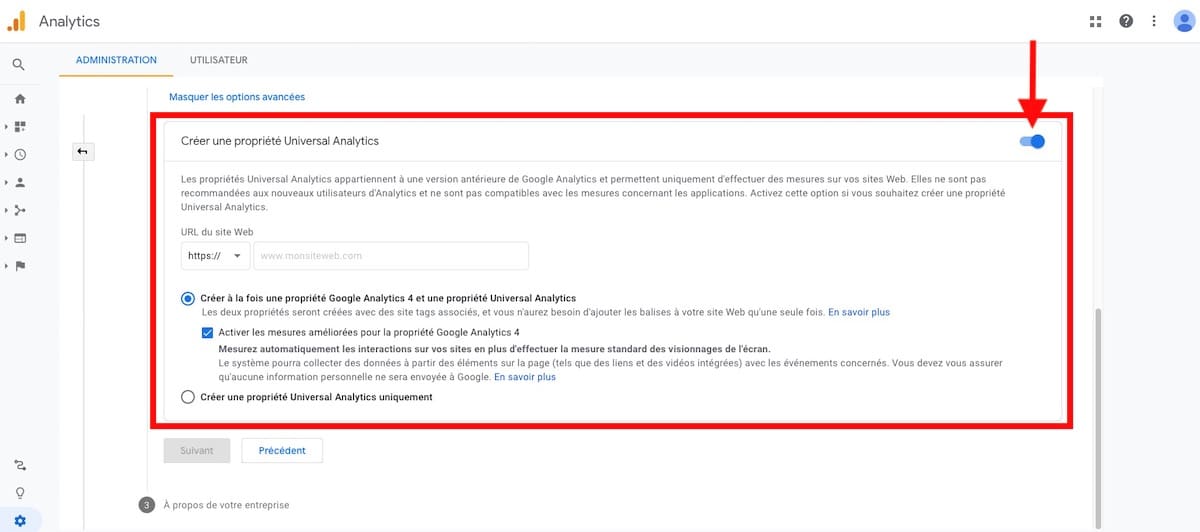Click Masquer les options avancées link

click(x=237, y=97)
